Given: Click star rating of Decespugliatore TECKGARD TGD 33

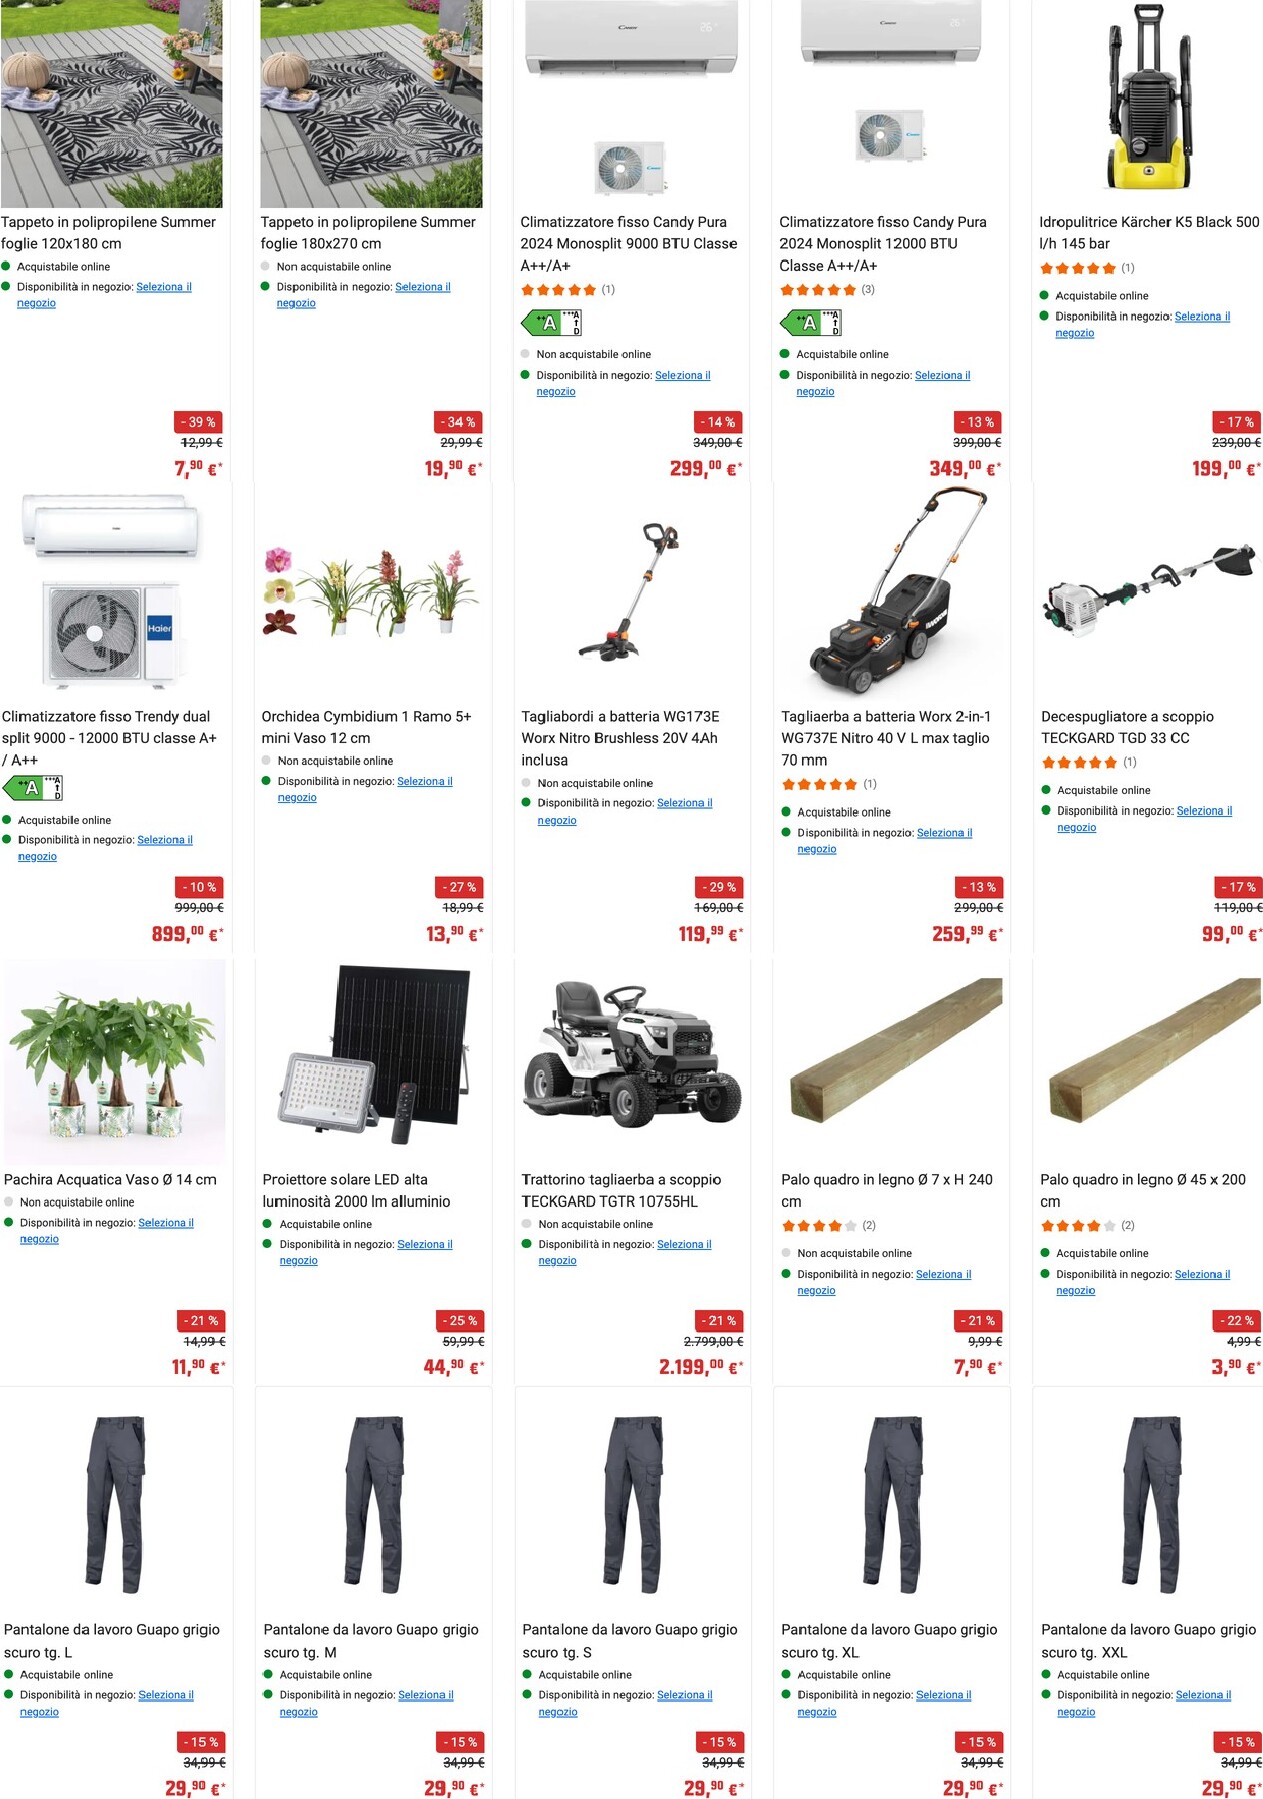Looking at the screenshot, I should [x=1079, y=762].
